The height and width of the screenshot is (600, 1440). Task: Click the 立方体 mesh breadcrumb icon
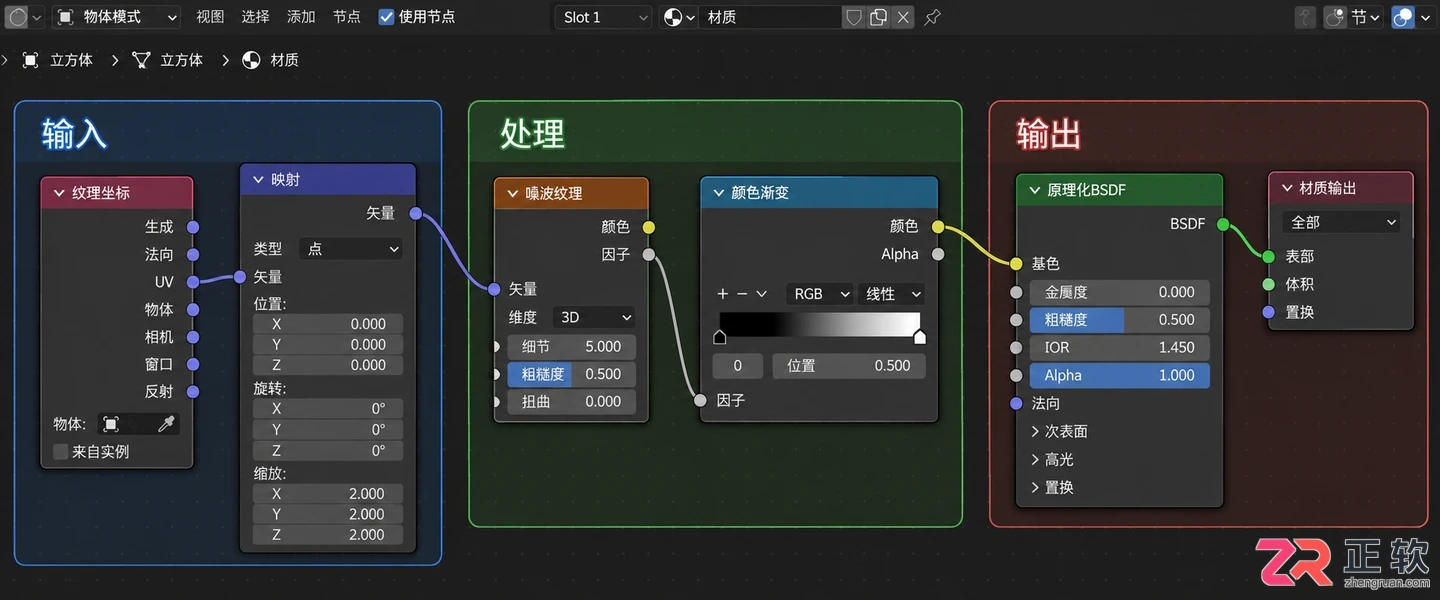coord(142,60)
